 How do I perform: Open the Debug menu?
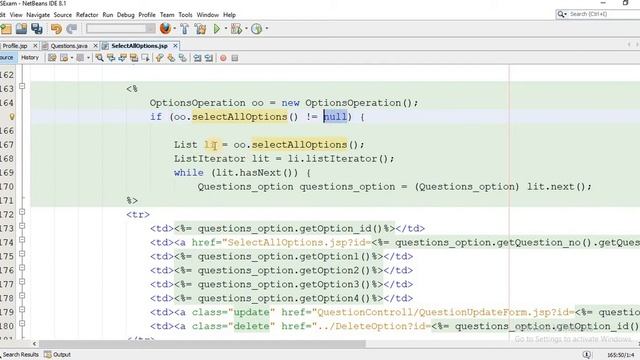[125, 15]
